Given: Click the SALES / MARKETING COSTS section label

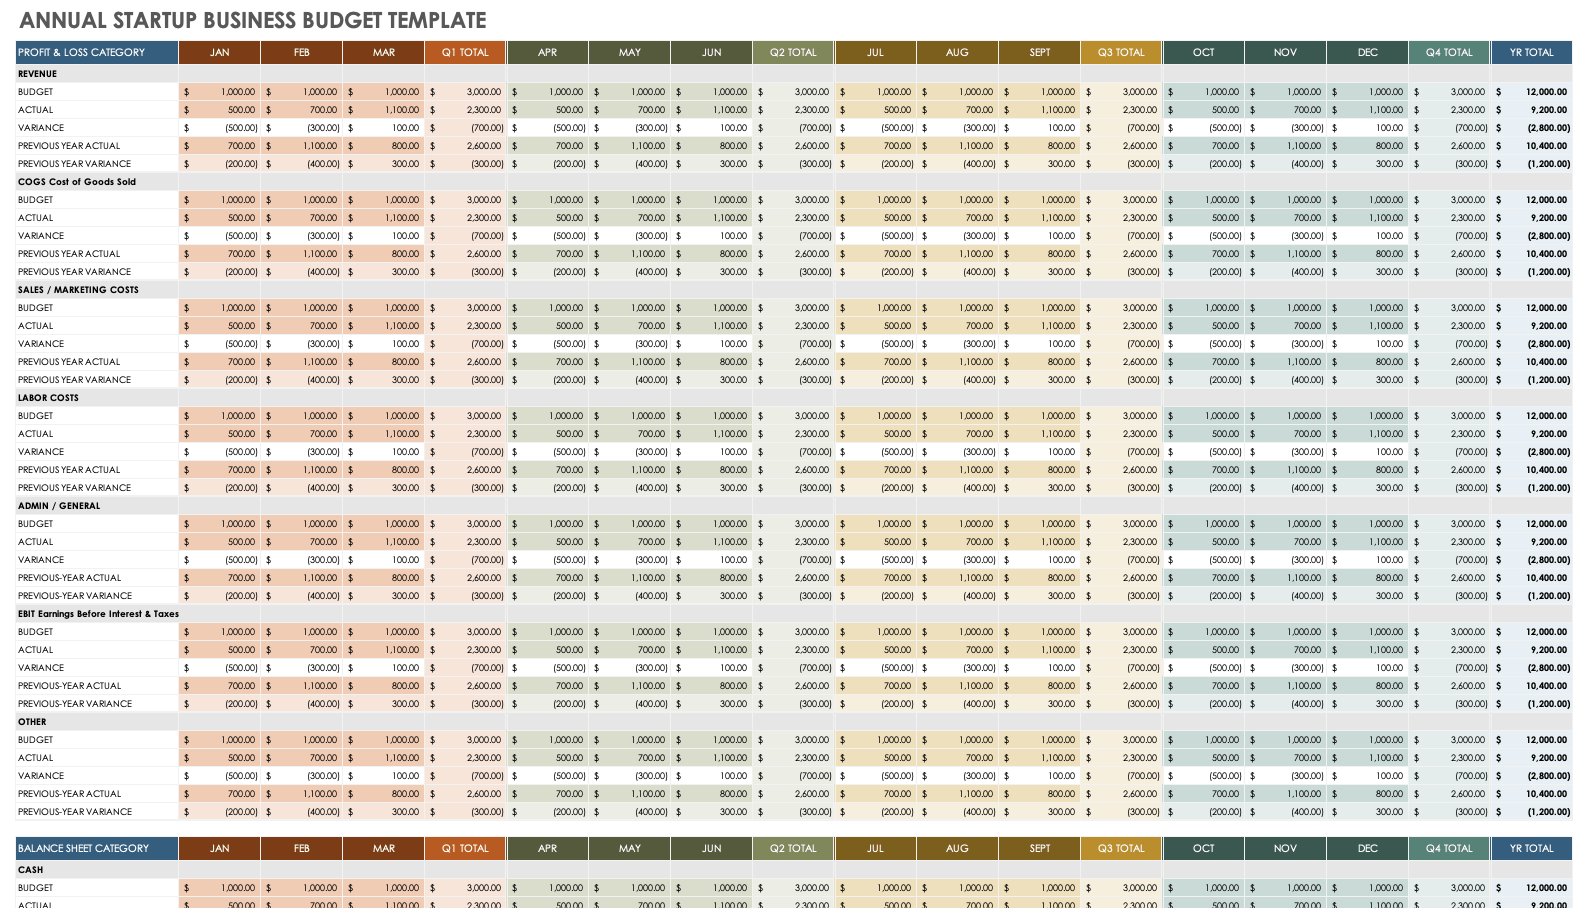Looking at the screenshot, I should (x=78, y=290).
